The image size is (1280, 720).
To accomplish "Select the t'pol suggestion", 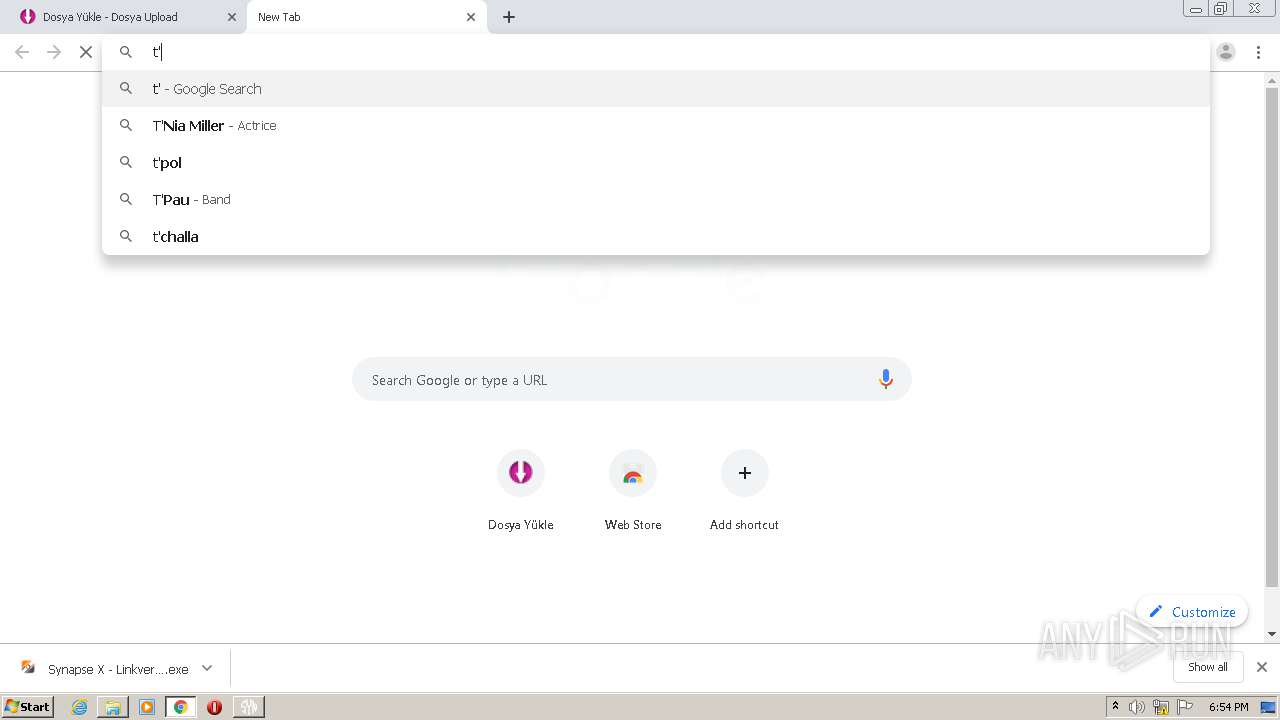I will pos(656,162).
